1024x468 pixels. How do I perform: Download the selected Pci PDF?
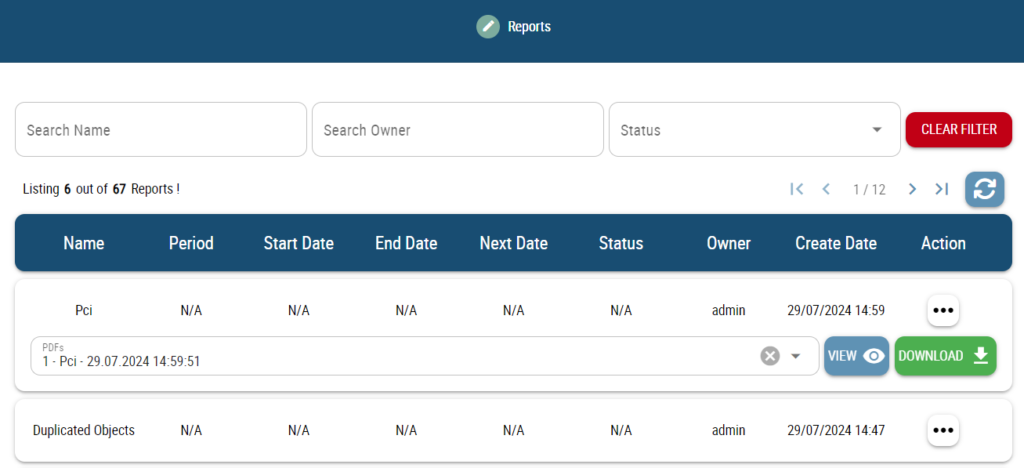tap(944, 356)
